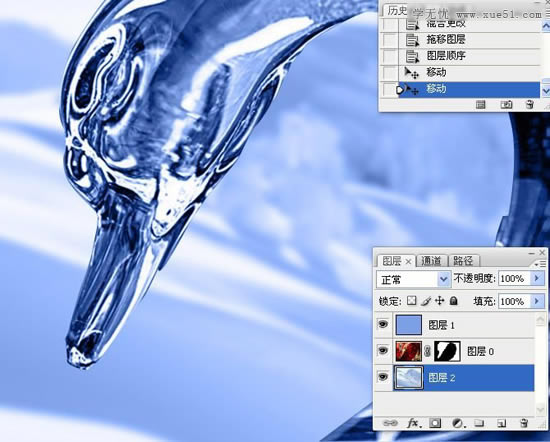Image resolution: width=550 pixels, height=442 pixels.
Task: Switch to the 通道 tab
Action: [431, 261]
